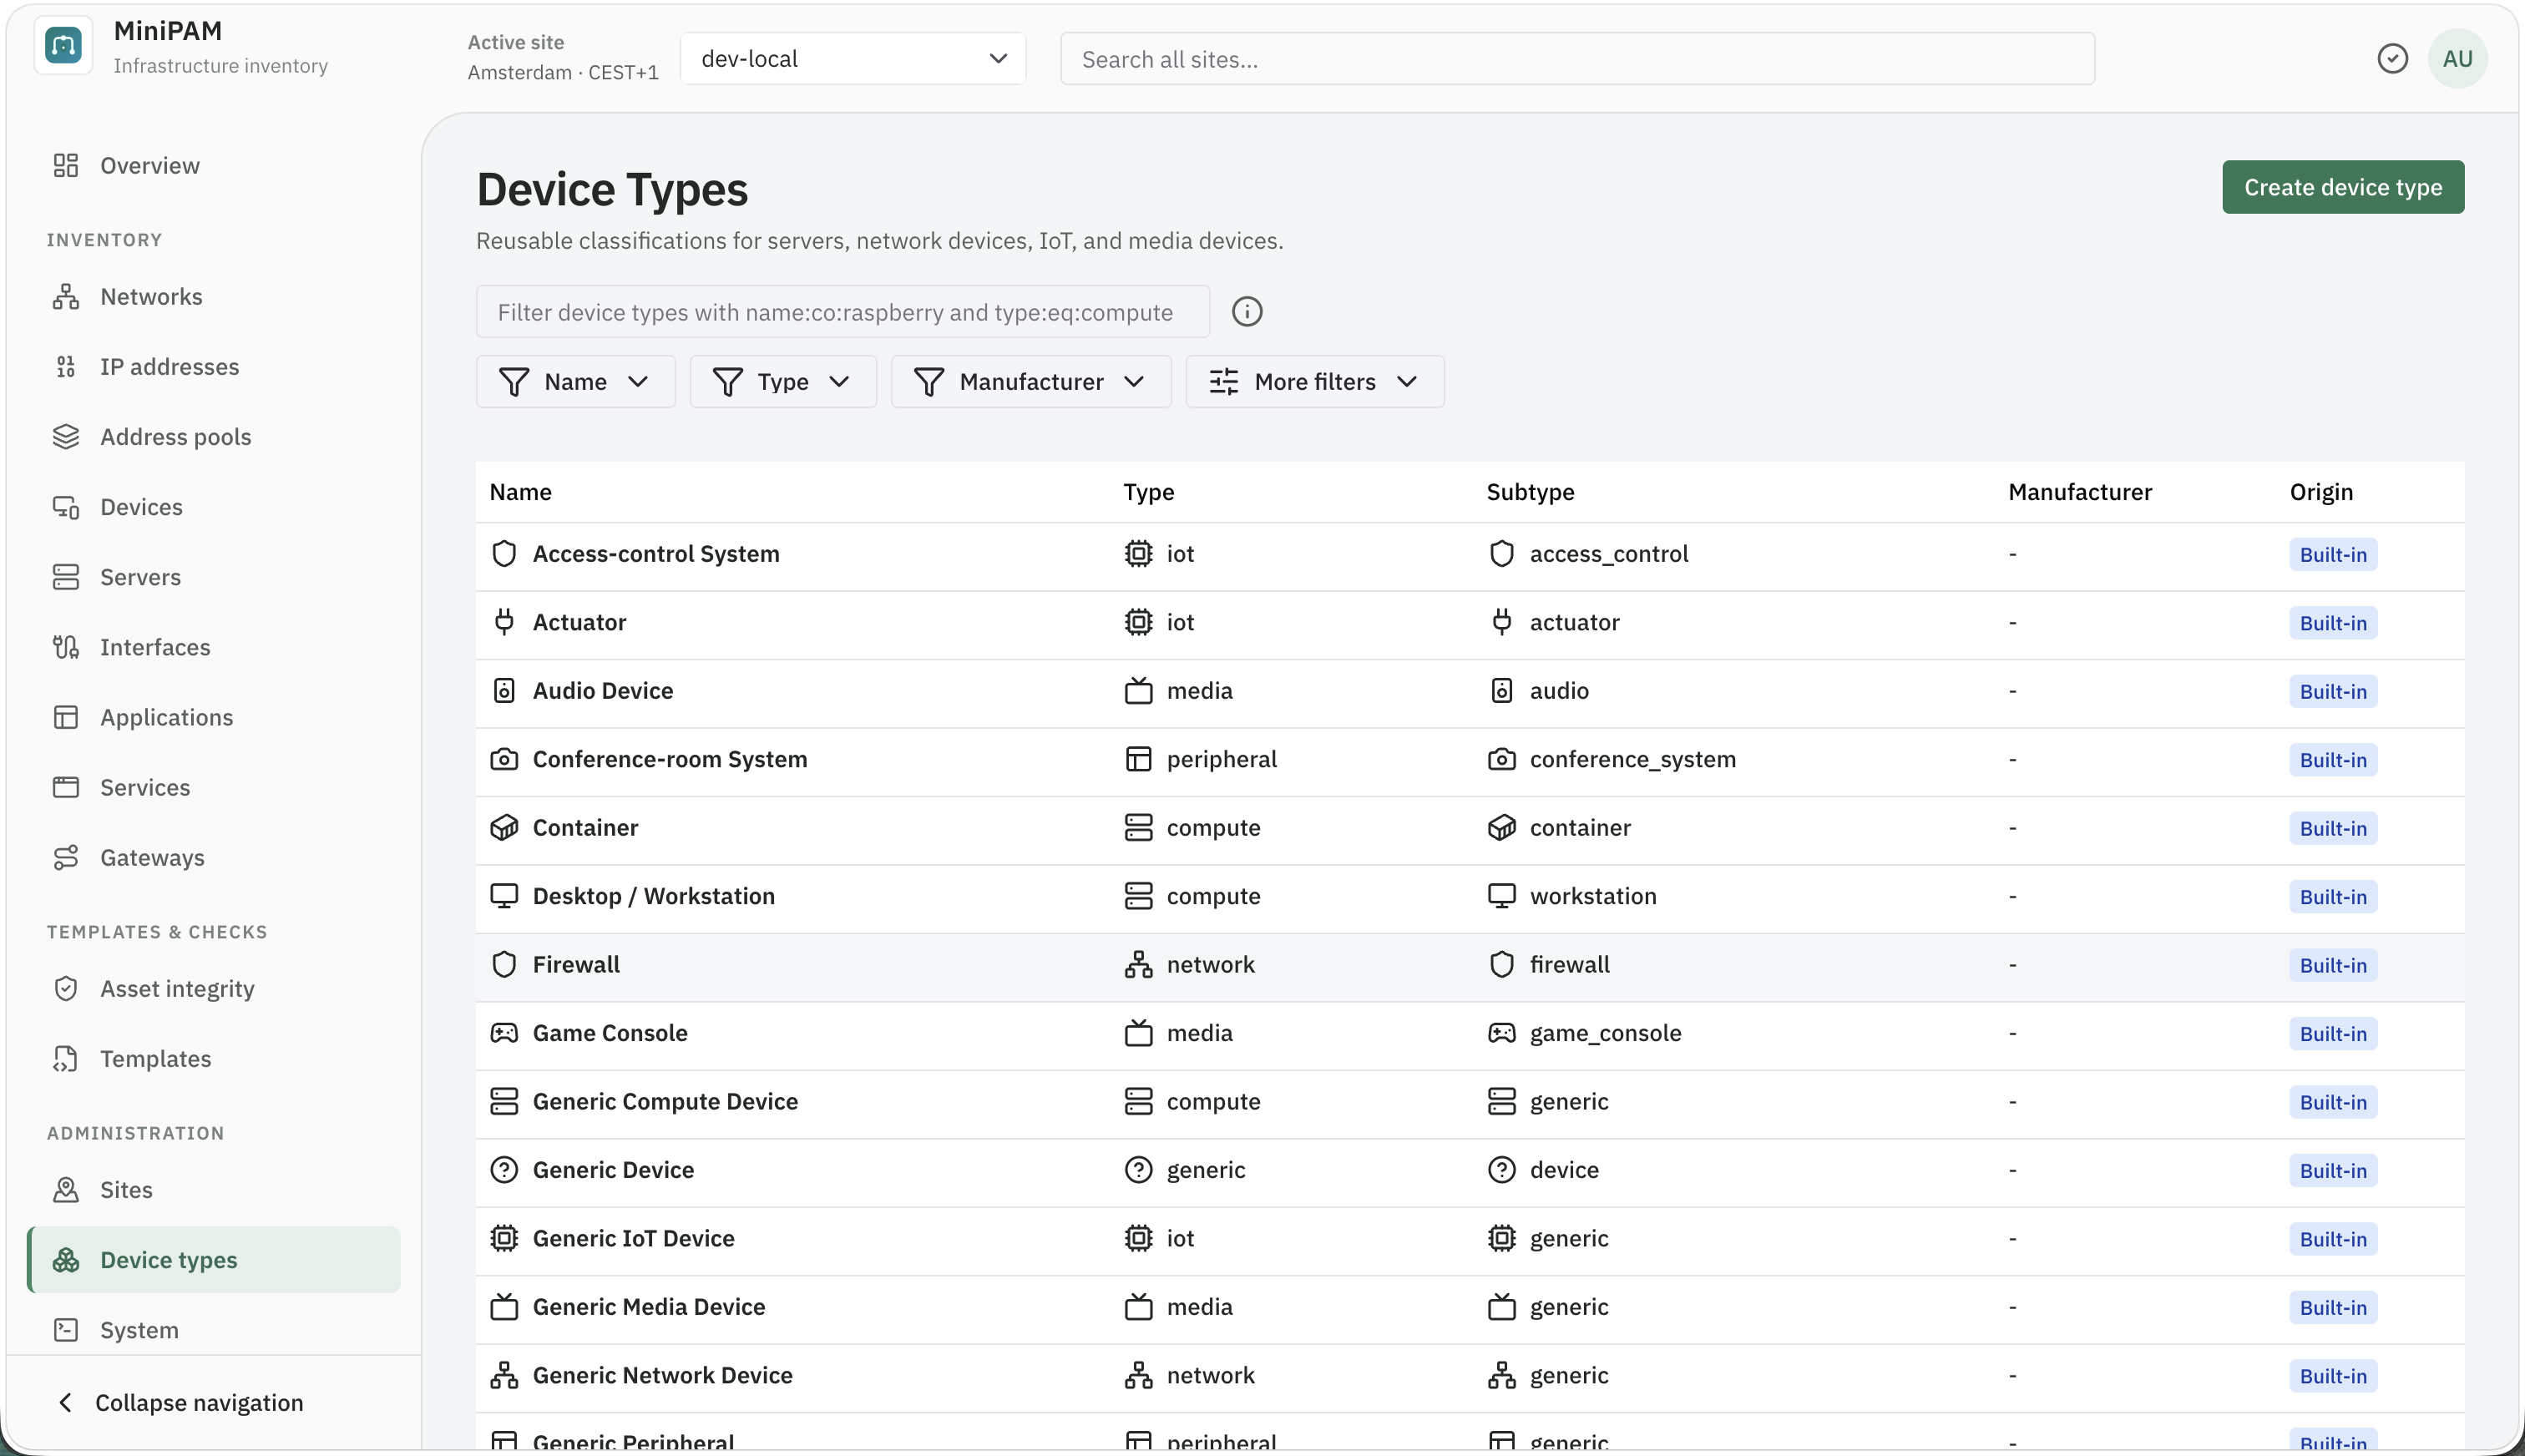
Task: Click Create device type button
Action: pos(2343,187)
